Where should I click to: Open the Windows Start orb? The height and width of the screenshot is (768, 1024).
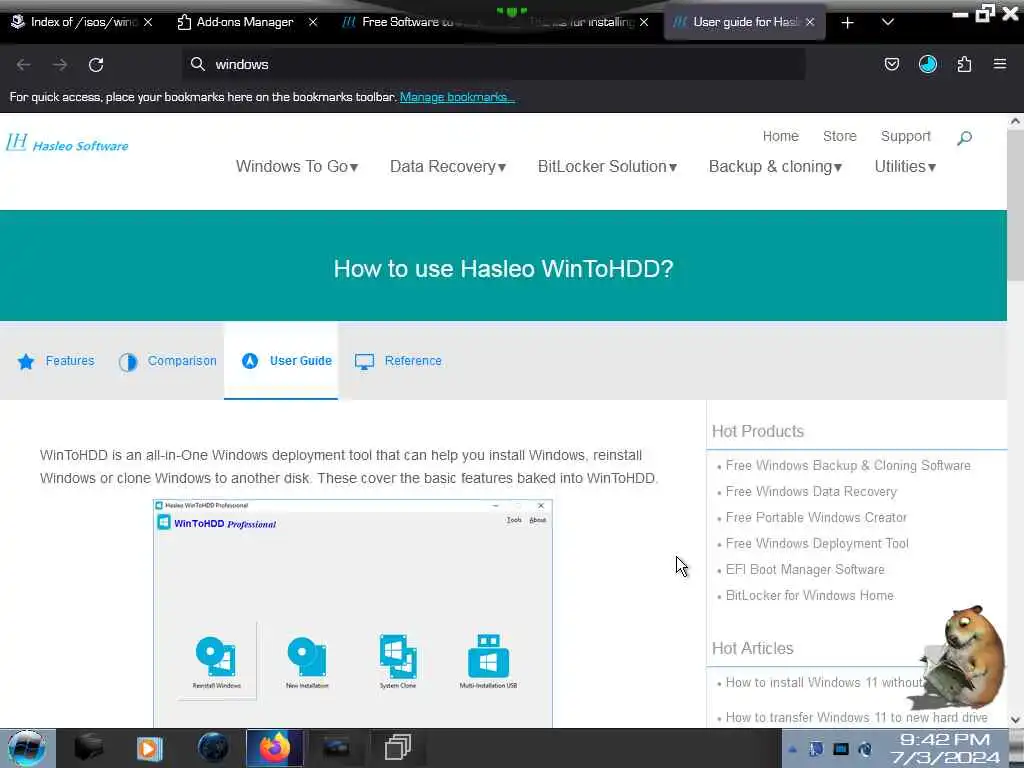click(27, 748)
